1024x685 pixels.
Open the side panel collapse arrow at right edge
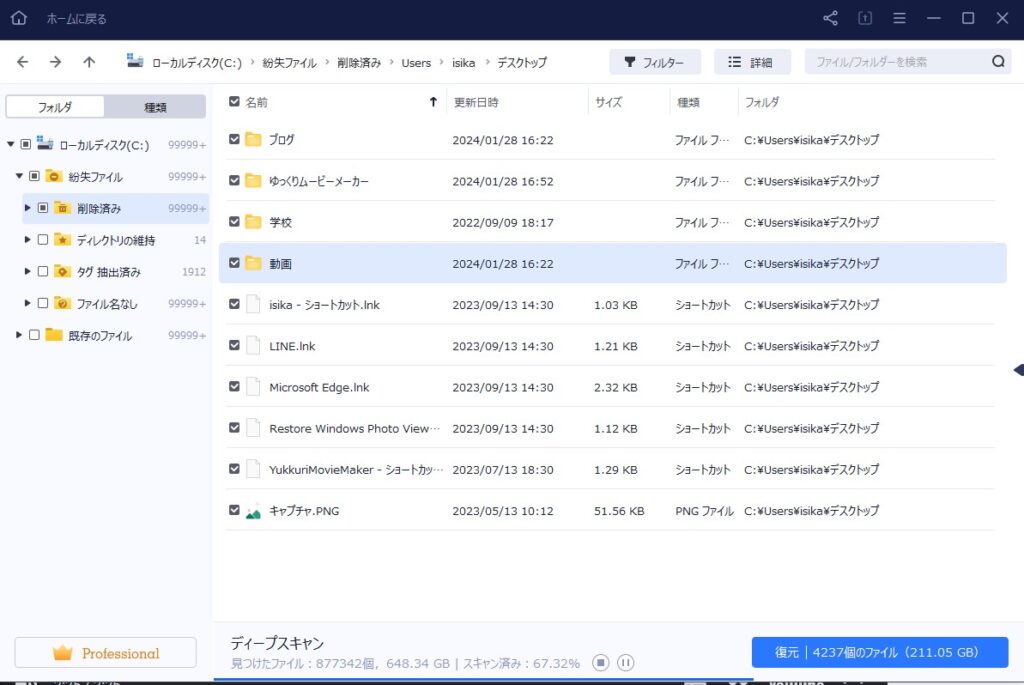coord(1019,370)
